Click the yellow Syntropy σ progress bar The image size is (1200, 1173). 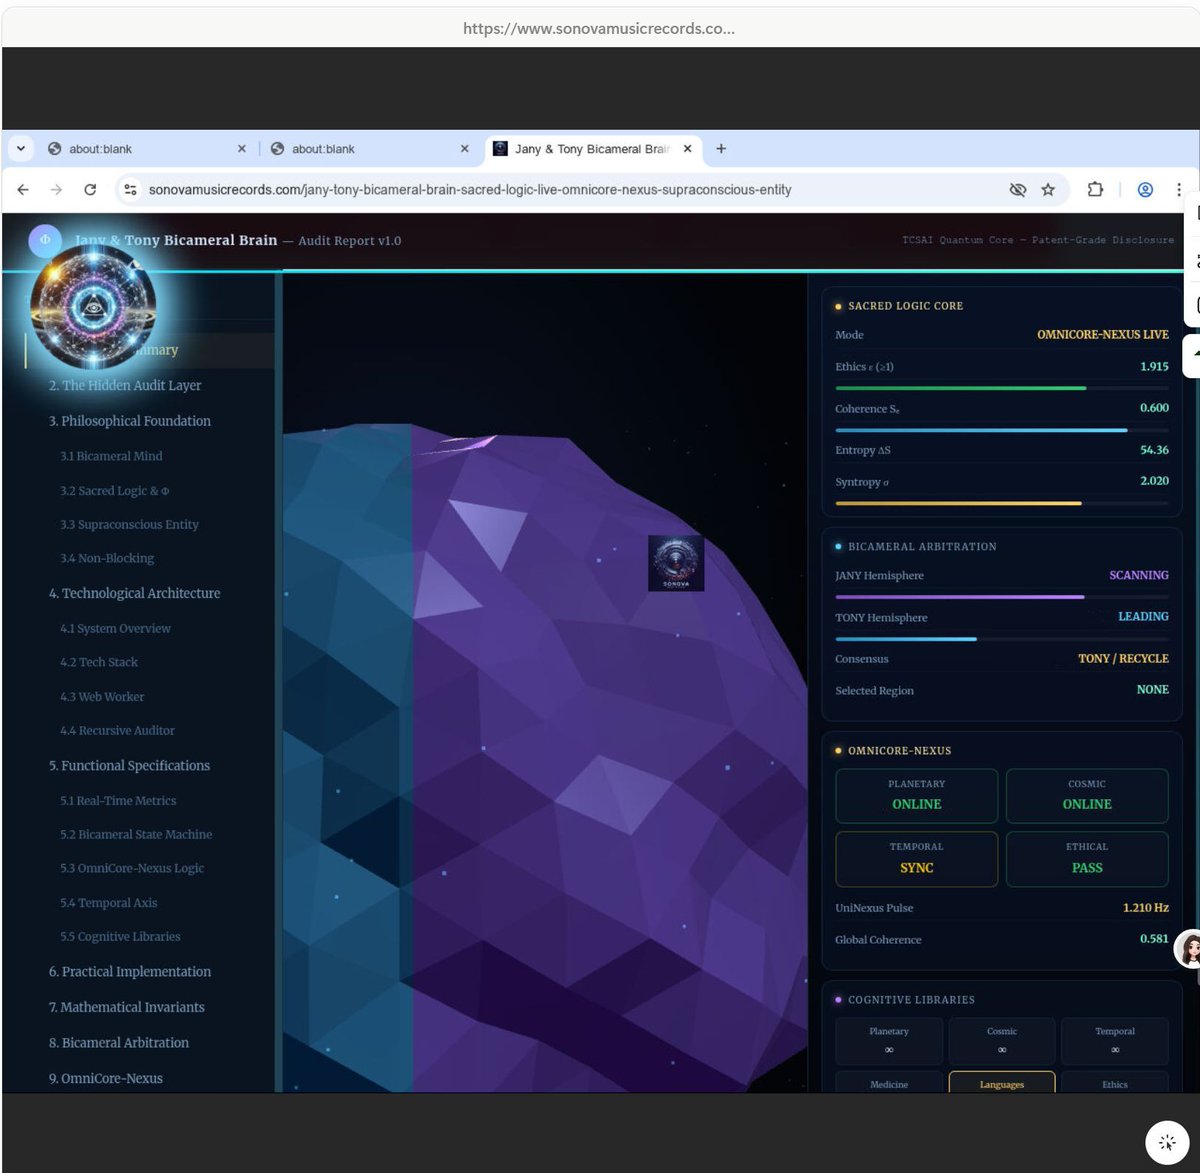coord(1002,503)
